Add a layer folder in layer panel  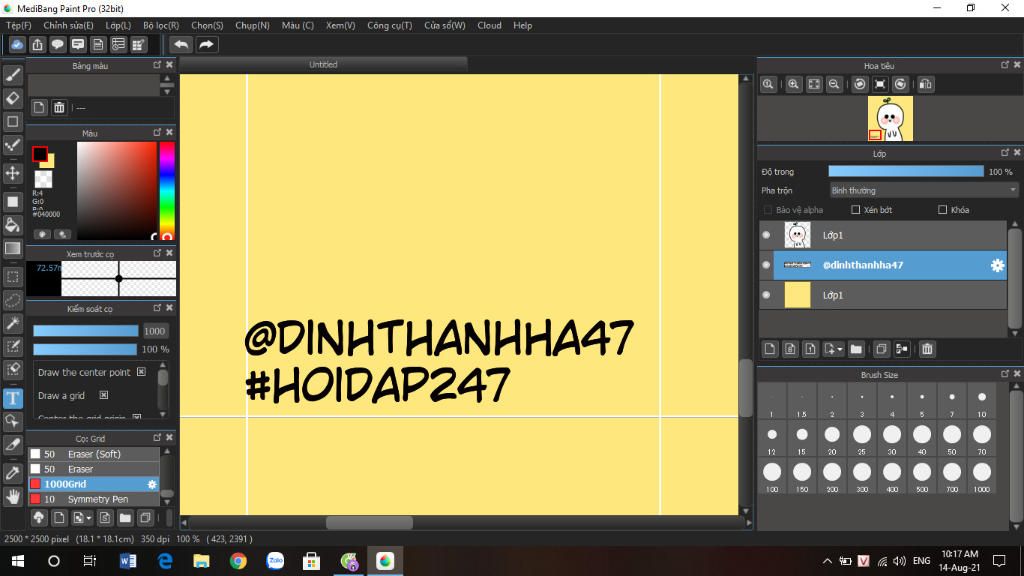click(x=856, y=349)
